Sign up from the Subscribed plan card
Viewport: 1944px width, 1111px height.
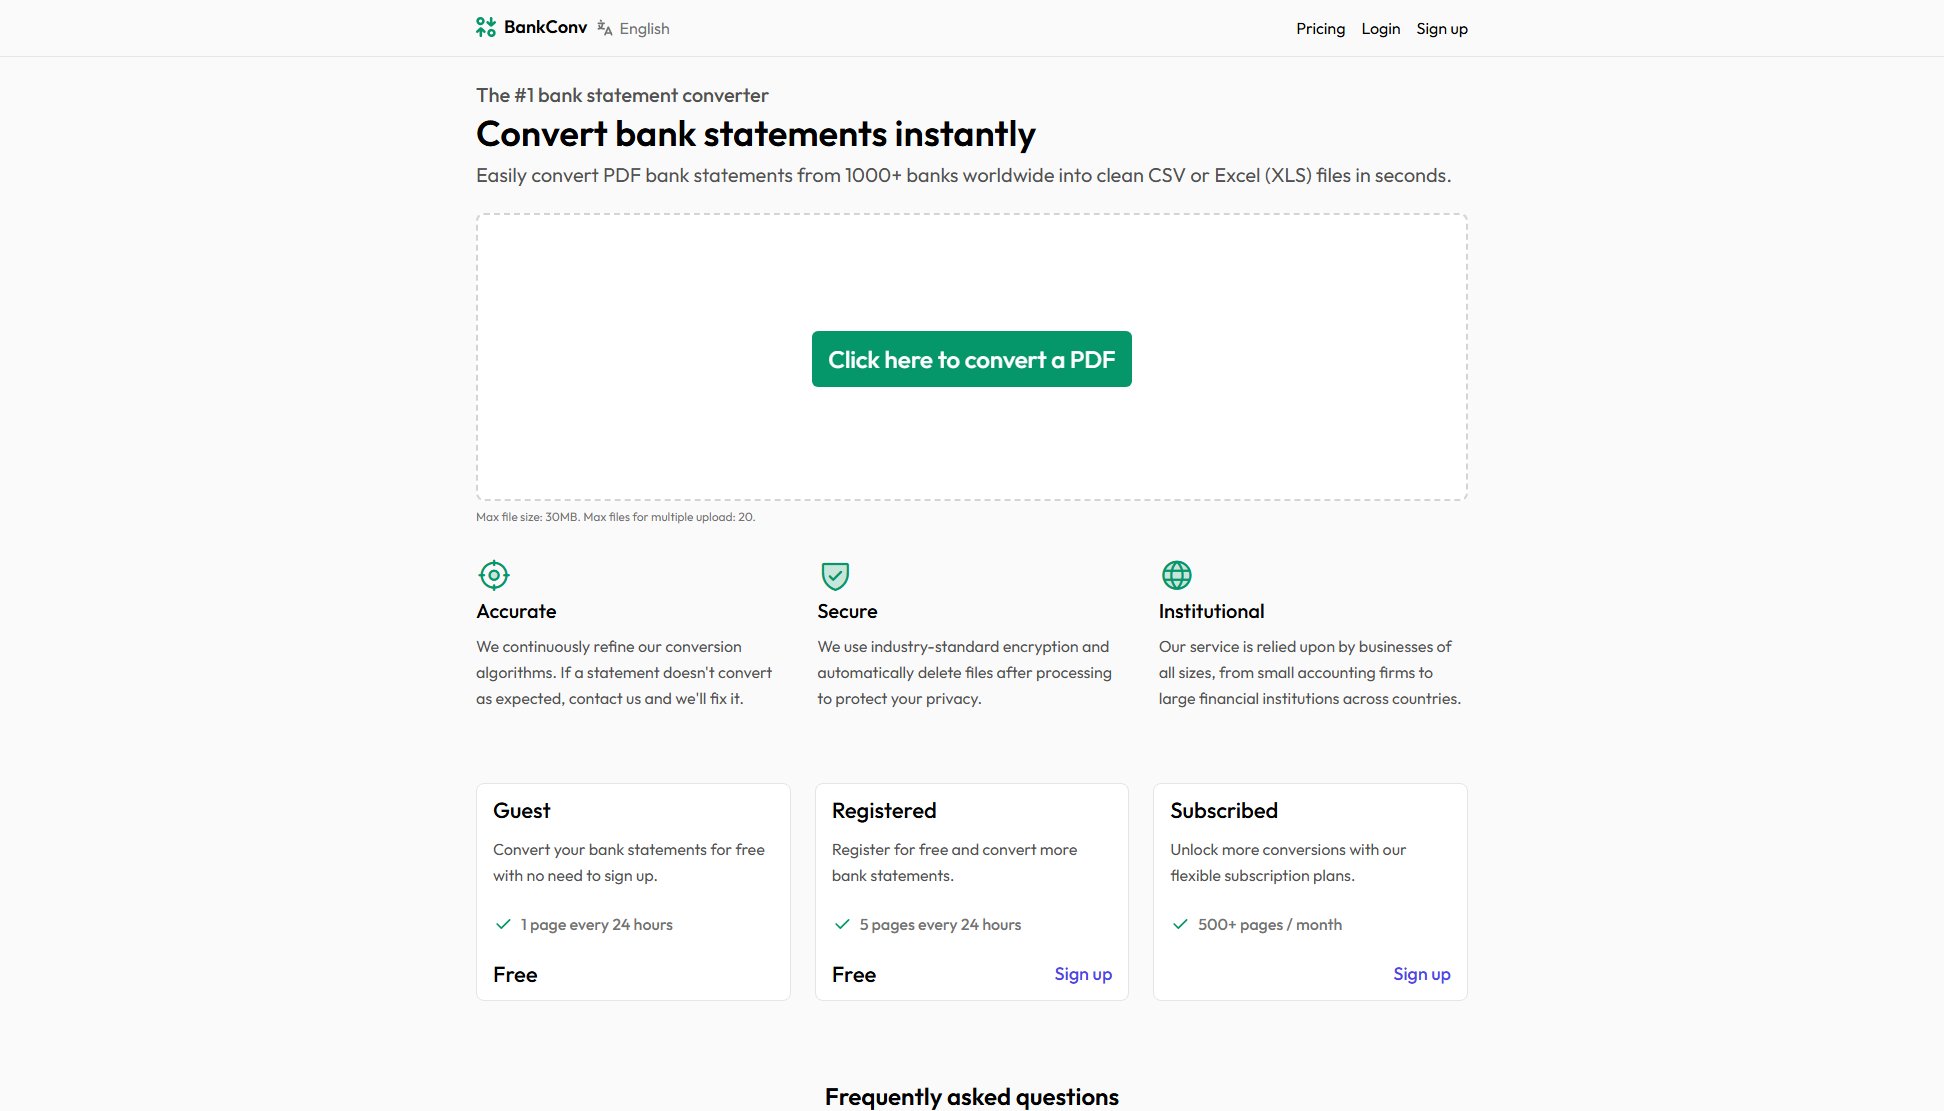coord(1421,973)
